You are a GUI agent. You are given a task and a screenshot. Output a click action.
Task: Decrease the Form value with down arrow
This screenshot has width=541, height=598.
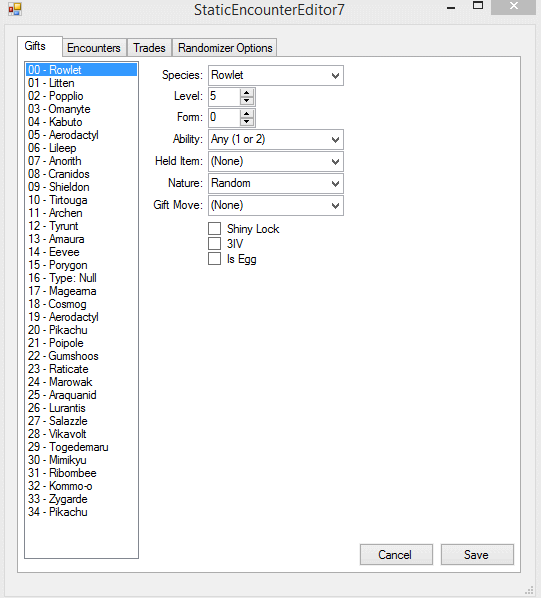click(247, 122)
